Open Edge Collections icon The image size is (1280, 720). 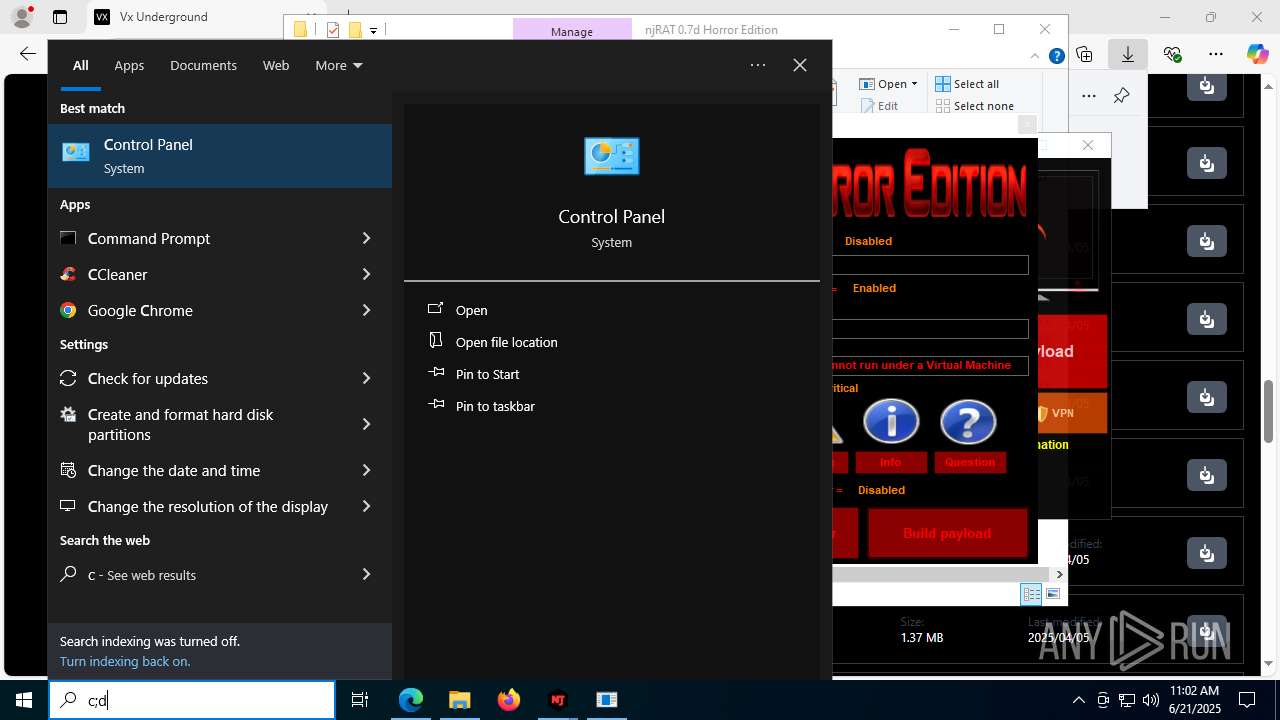click(1084, 54)
